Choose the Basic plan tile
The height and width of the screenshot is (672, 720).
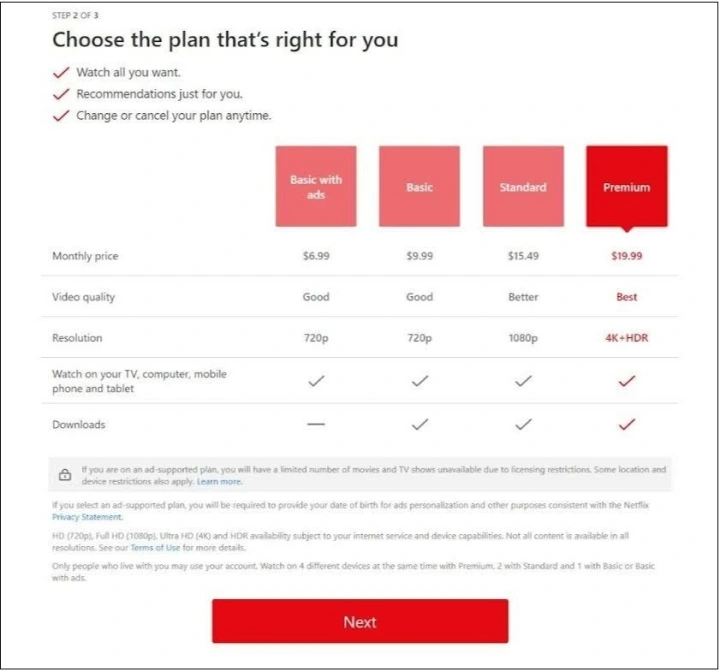(x=419, y=186)
